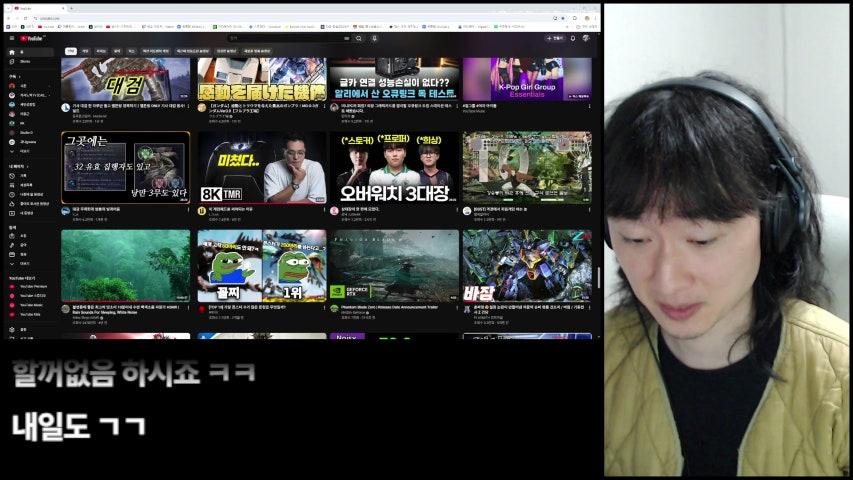Close the YouTube browser tab

point(63,9)
